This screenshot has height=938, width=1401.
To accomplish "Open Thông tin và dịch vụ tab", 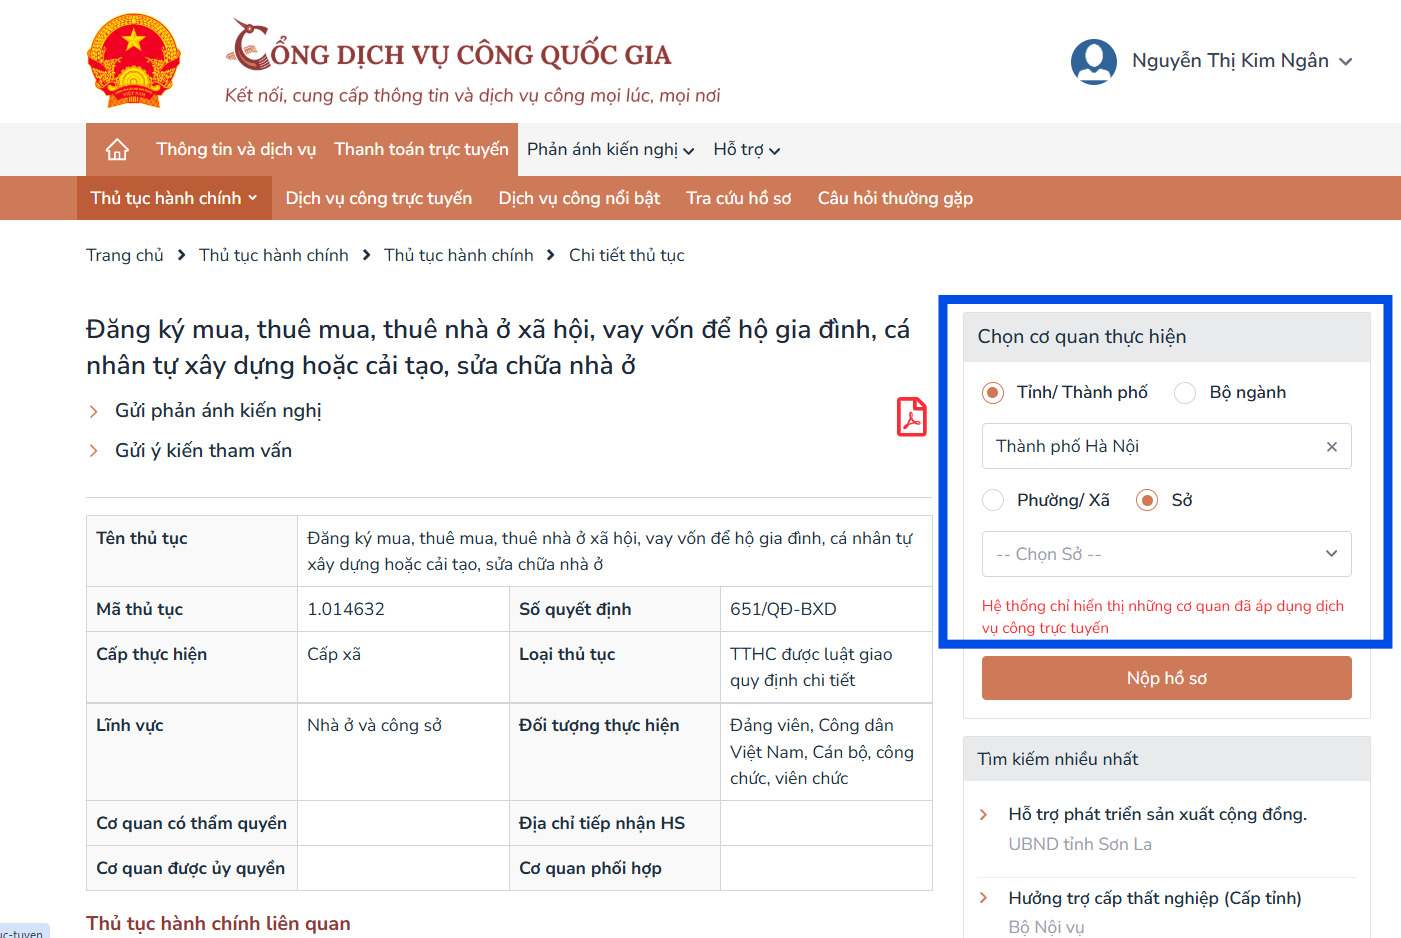I will (236, 150).
